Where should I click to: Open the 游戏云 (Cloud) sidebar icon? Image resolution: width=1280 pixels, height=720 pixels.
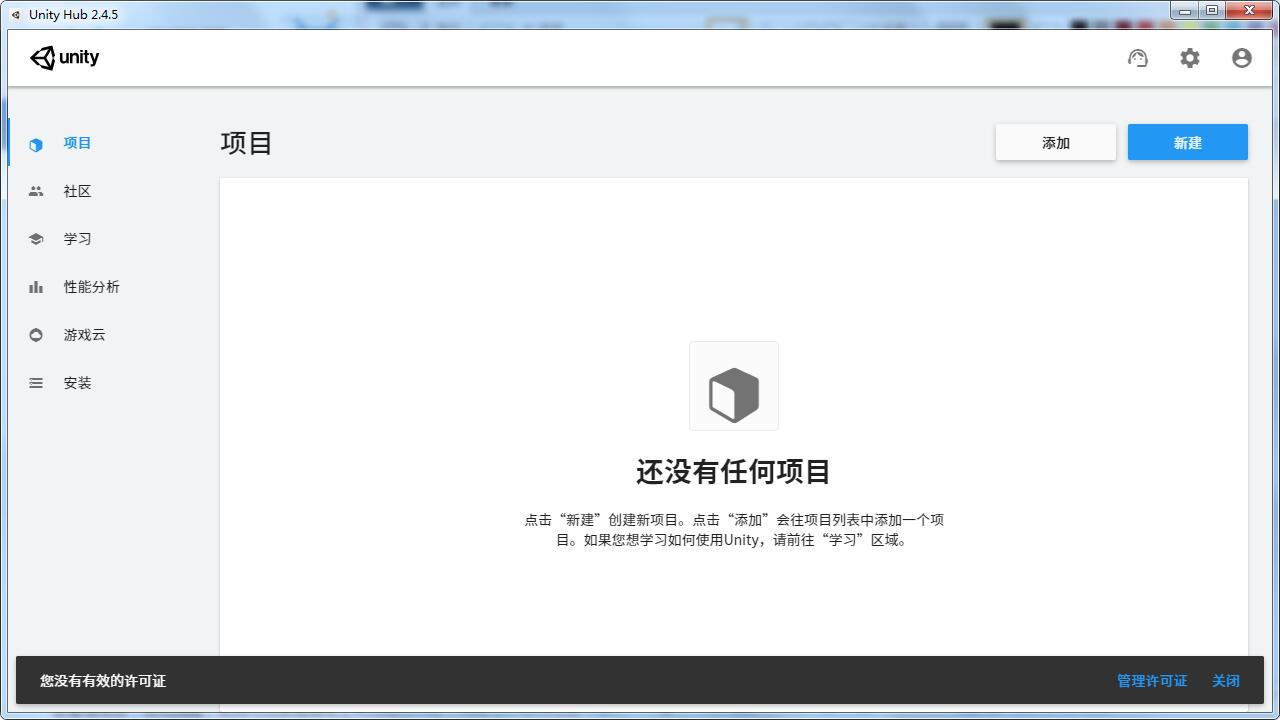coord(36,335)
